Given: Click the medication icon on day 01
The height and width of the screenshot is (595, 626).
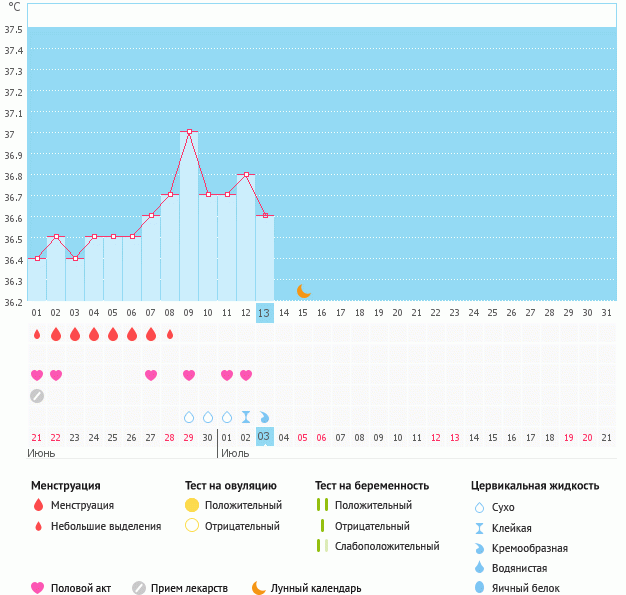Looking at the screenshot, I should [x=37, y=396].
